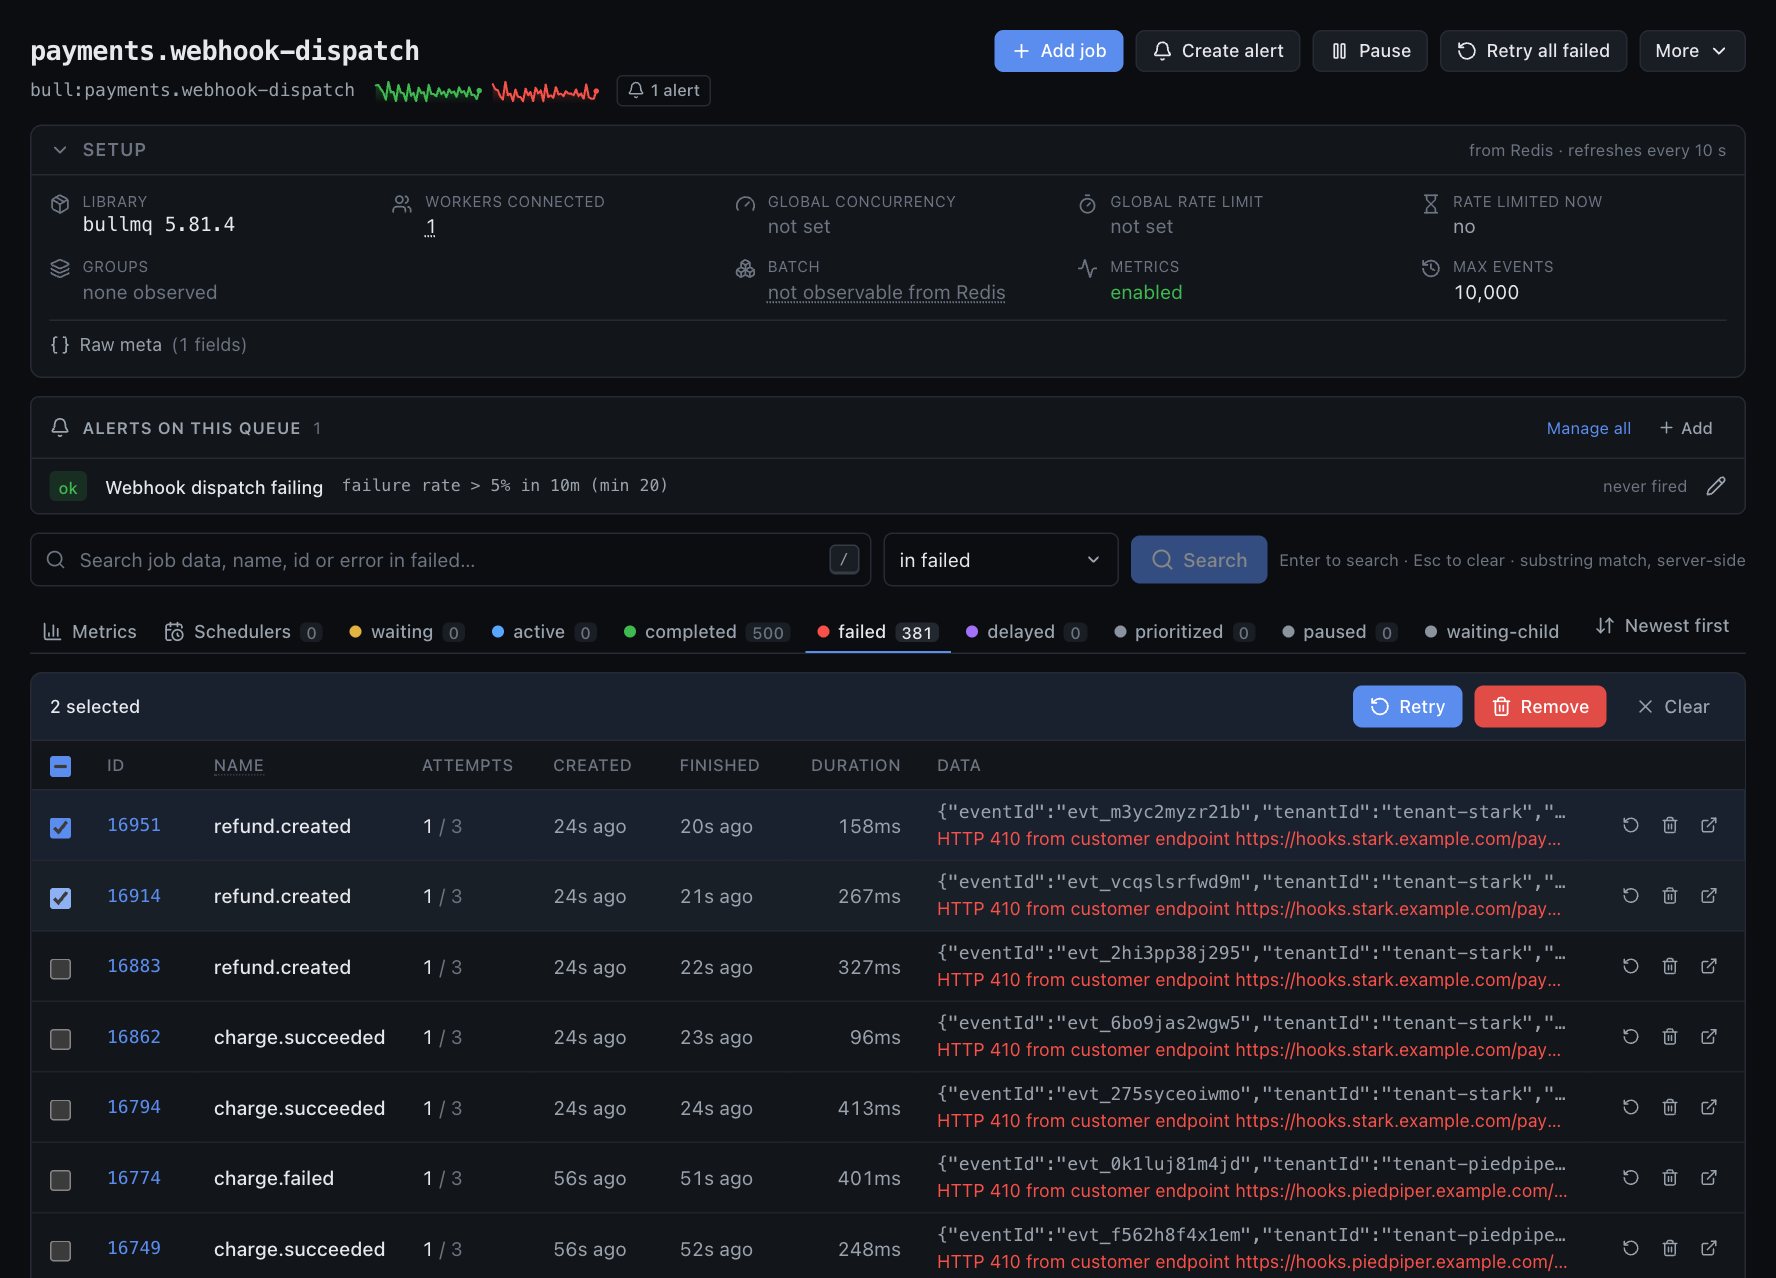Add a new alert on this queue
Viewport: 1776px width, 1278px height.
point(1686,428)
